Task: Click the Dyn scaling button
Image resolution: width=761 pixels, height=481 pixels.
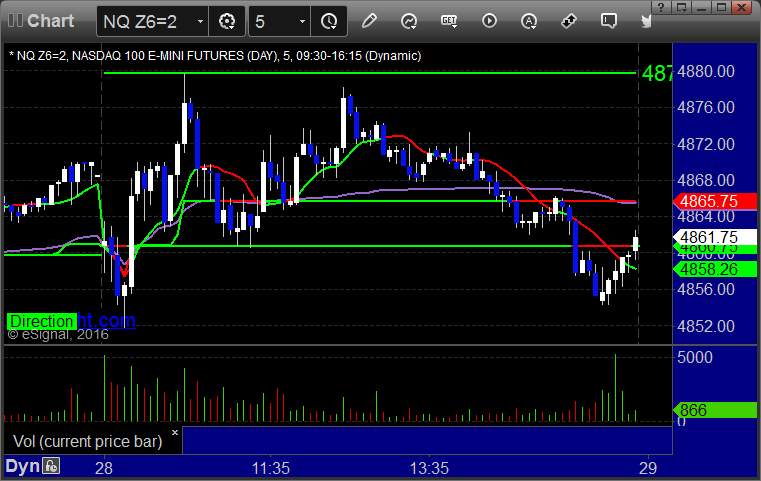Action: tap(22, 466)
